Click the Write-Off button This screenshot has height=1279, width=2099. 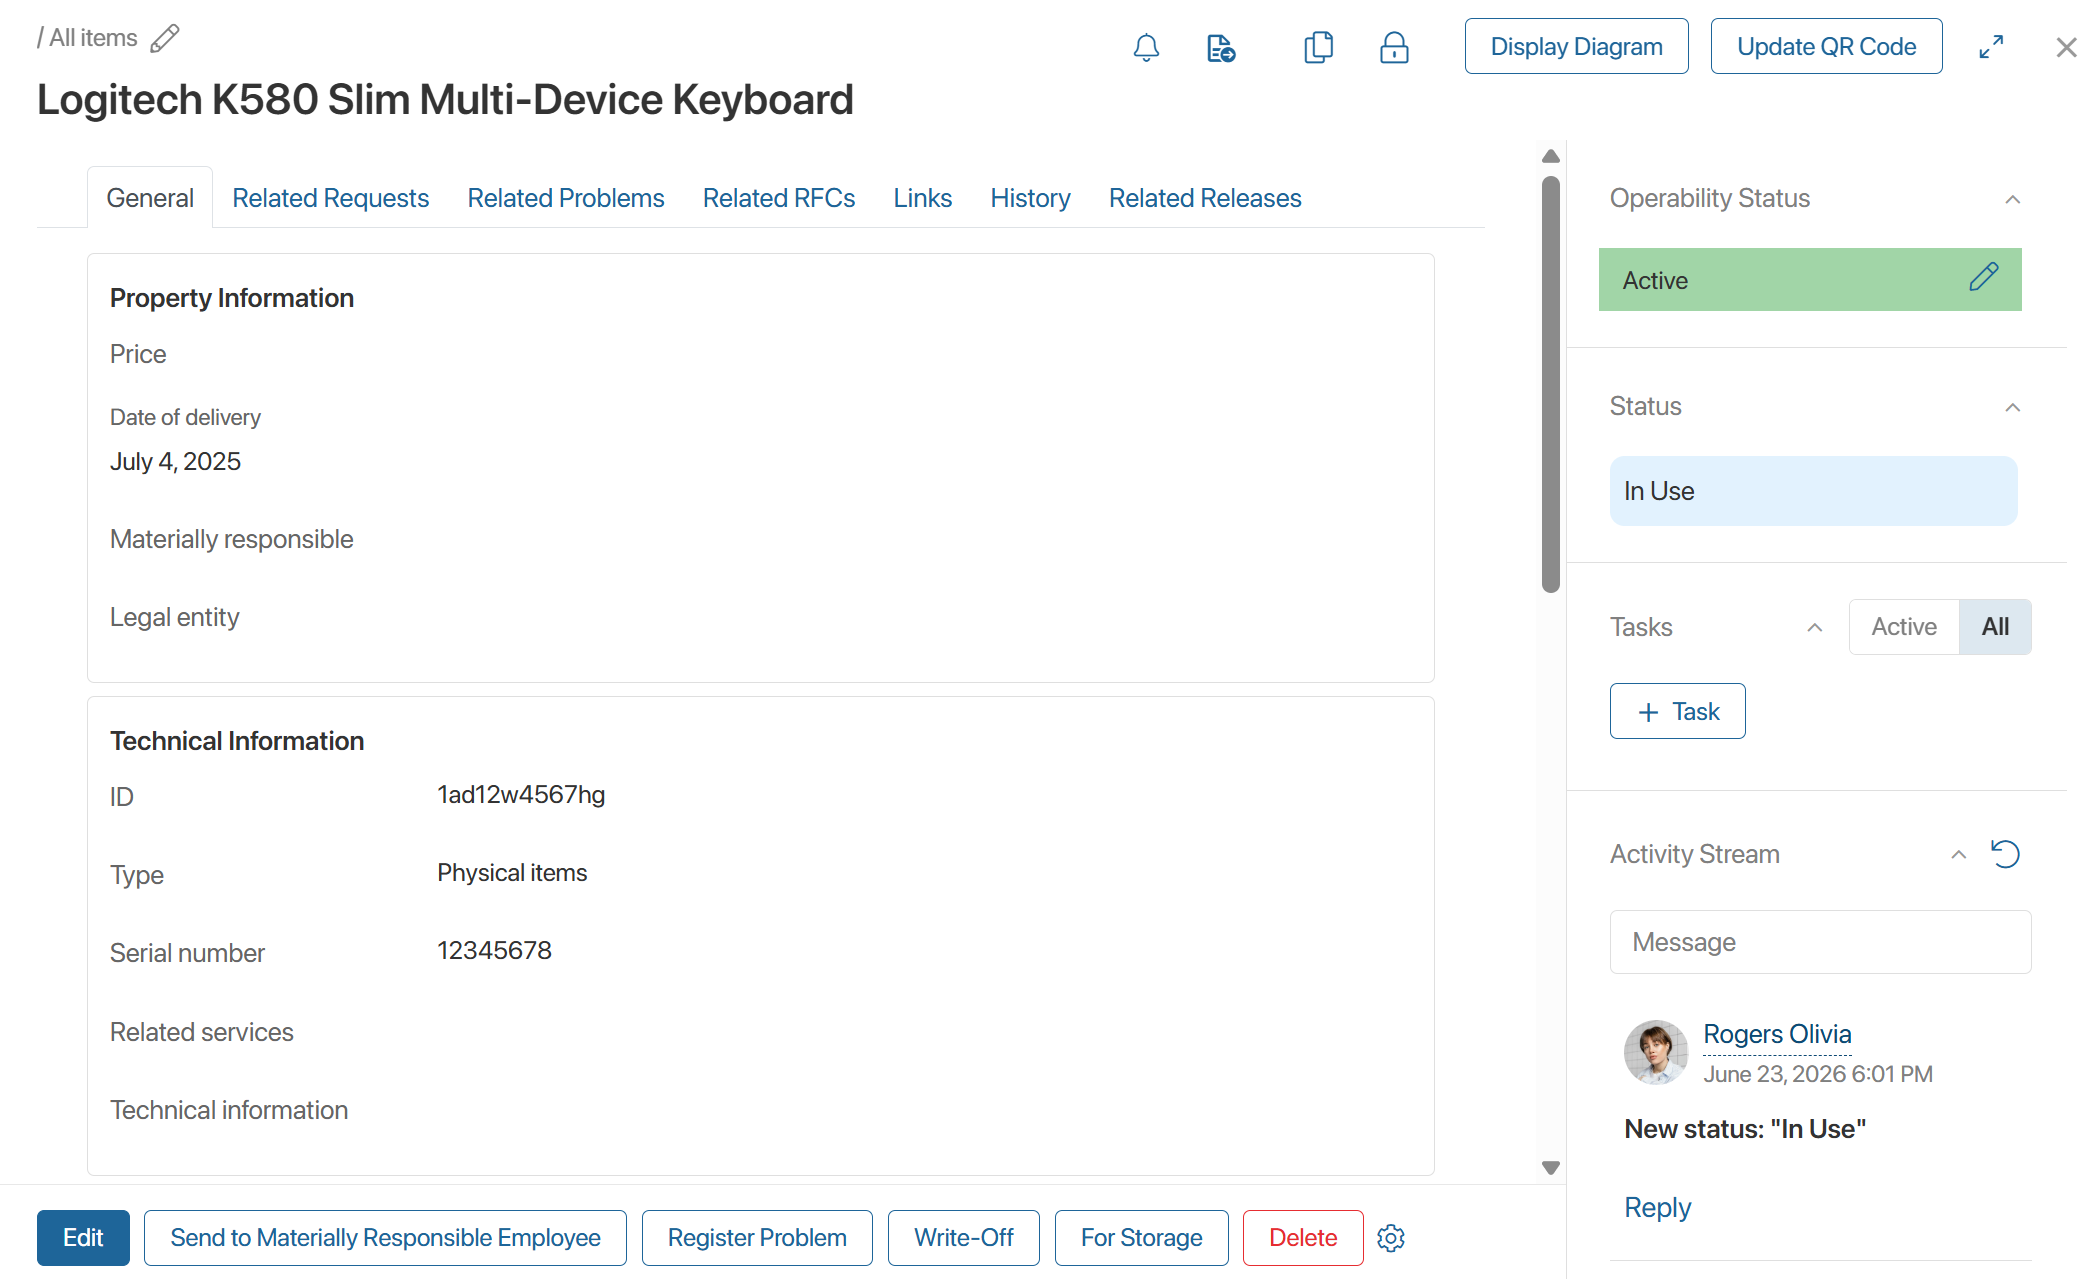(x=964, y=1238)
